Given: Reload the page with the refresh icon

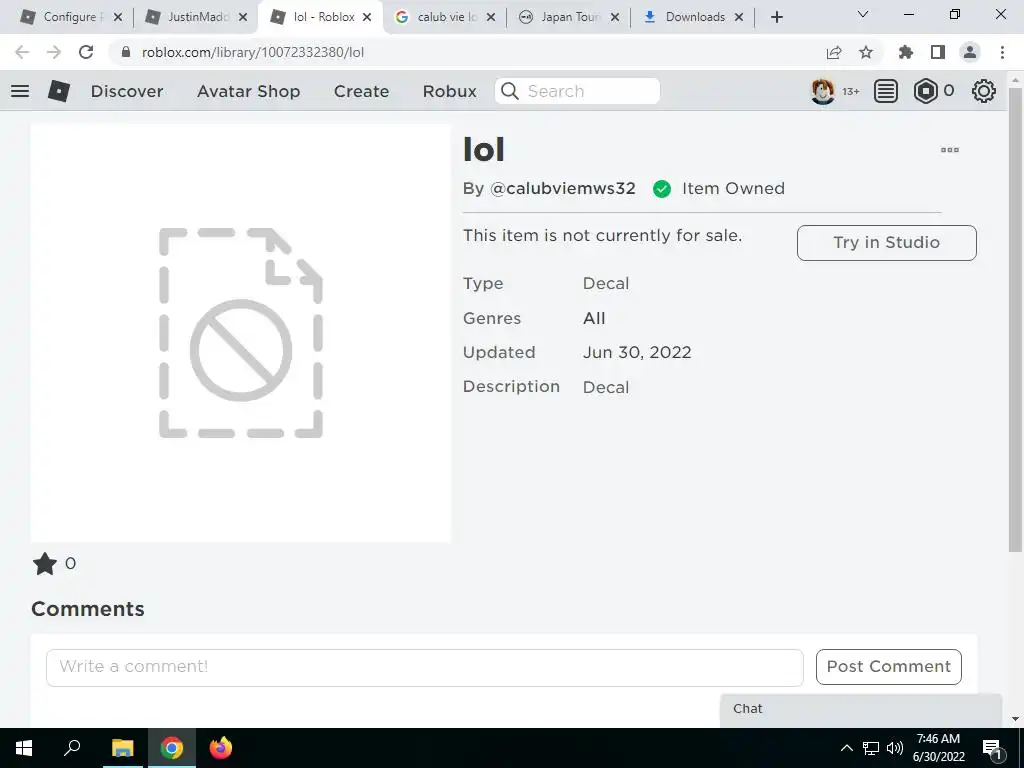Looking at the screenshot, I should (x=86, y=52).
